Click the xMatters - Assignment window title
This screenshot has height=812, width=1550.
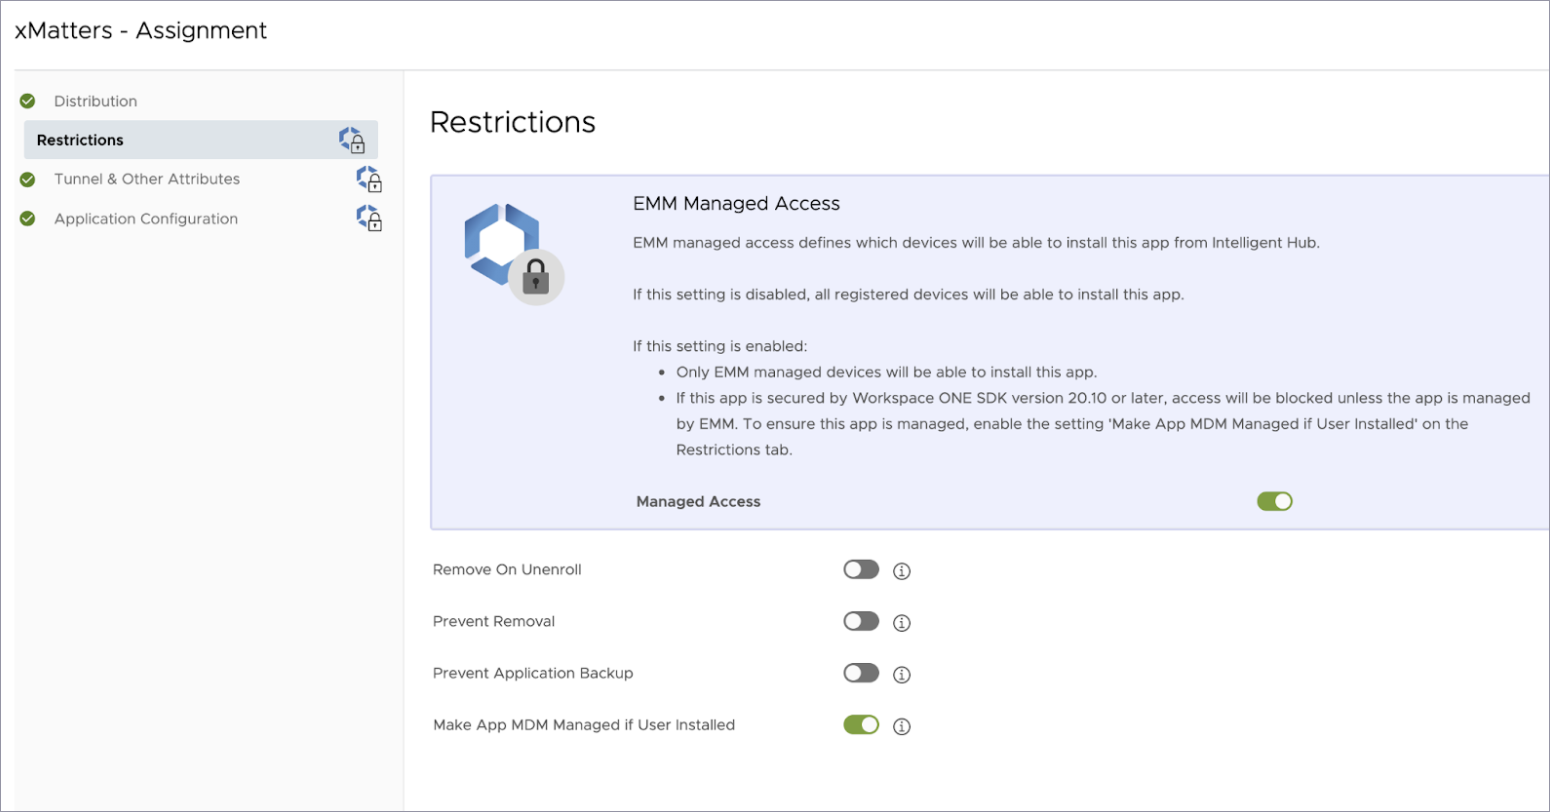click(141, 31)
